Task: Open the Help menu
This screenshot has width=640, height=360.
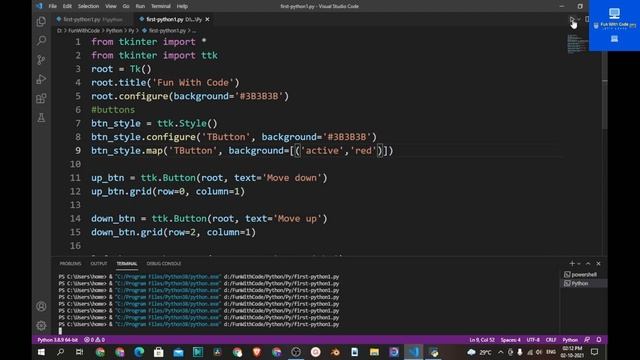Action: (x=182, y=6)
